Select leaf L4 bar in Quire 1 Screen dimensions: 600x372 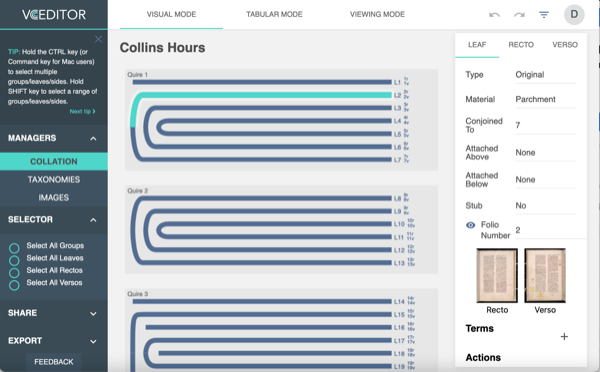274,121
